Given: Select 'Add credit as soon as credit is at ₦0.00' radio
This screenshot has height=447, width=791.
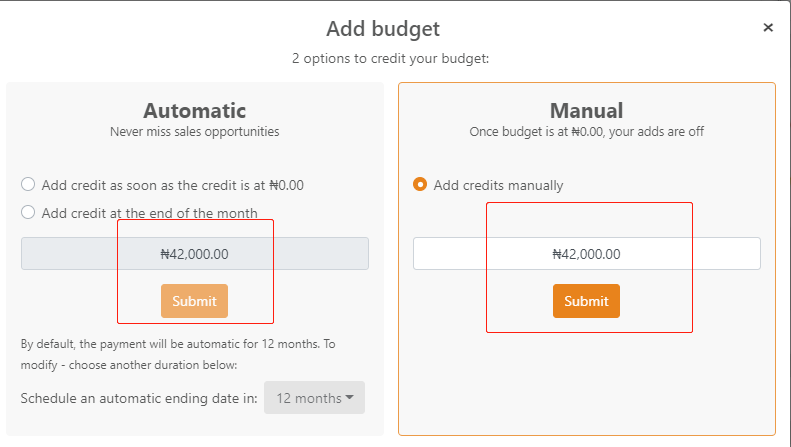Looking at the screenshot, I should click(28, 184).
